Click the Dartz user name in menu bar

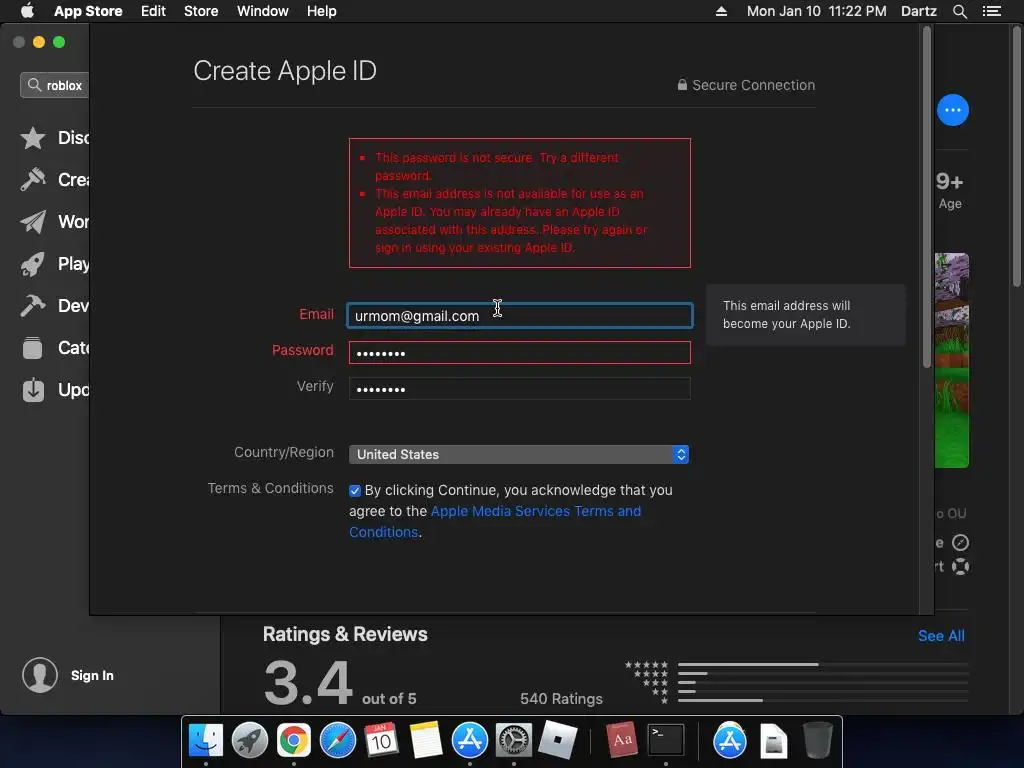[919, 11]
